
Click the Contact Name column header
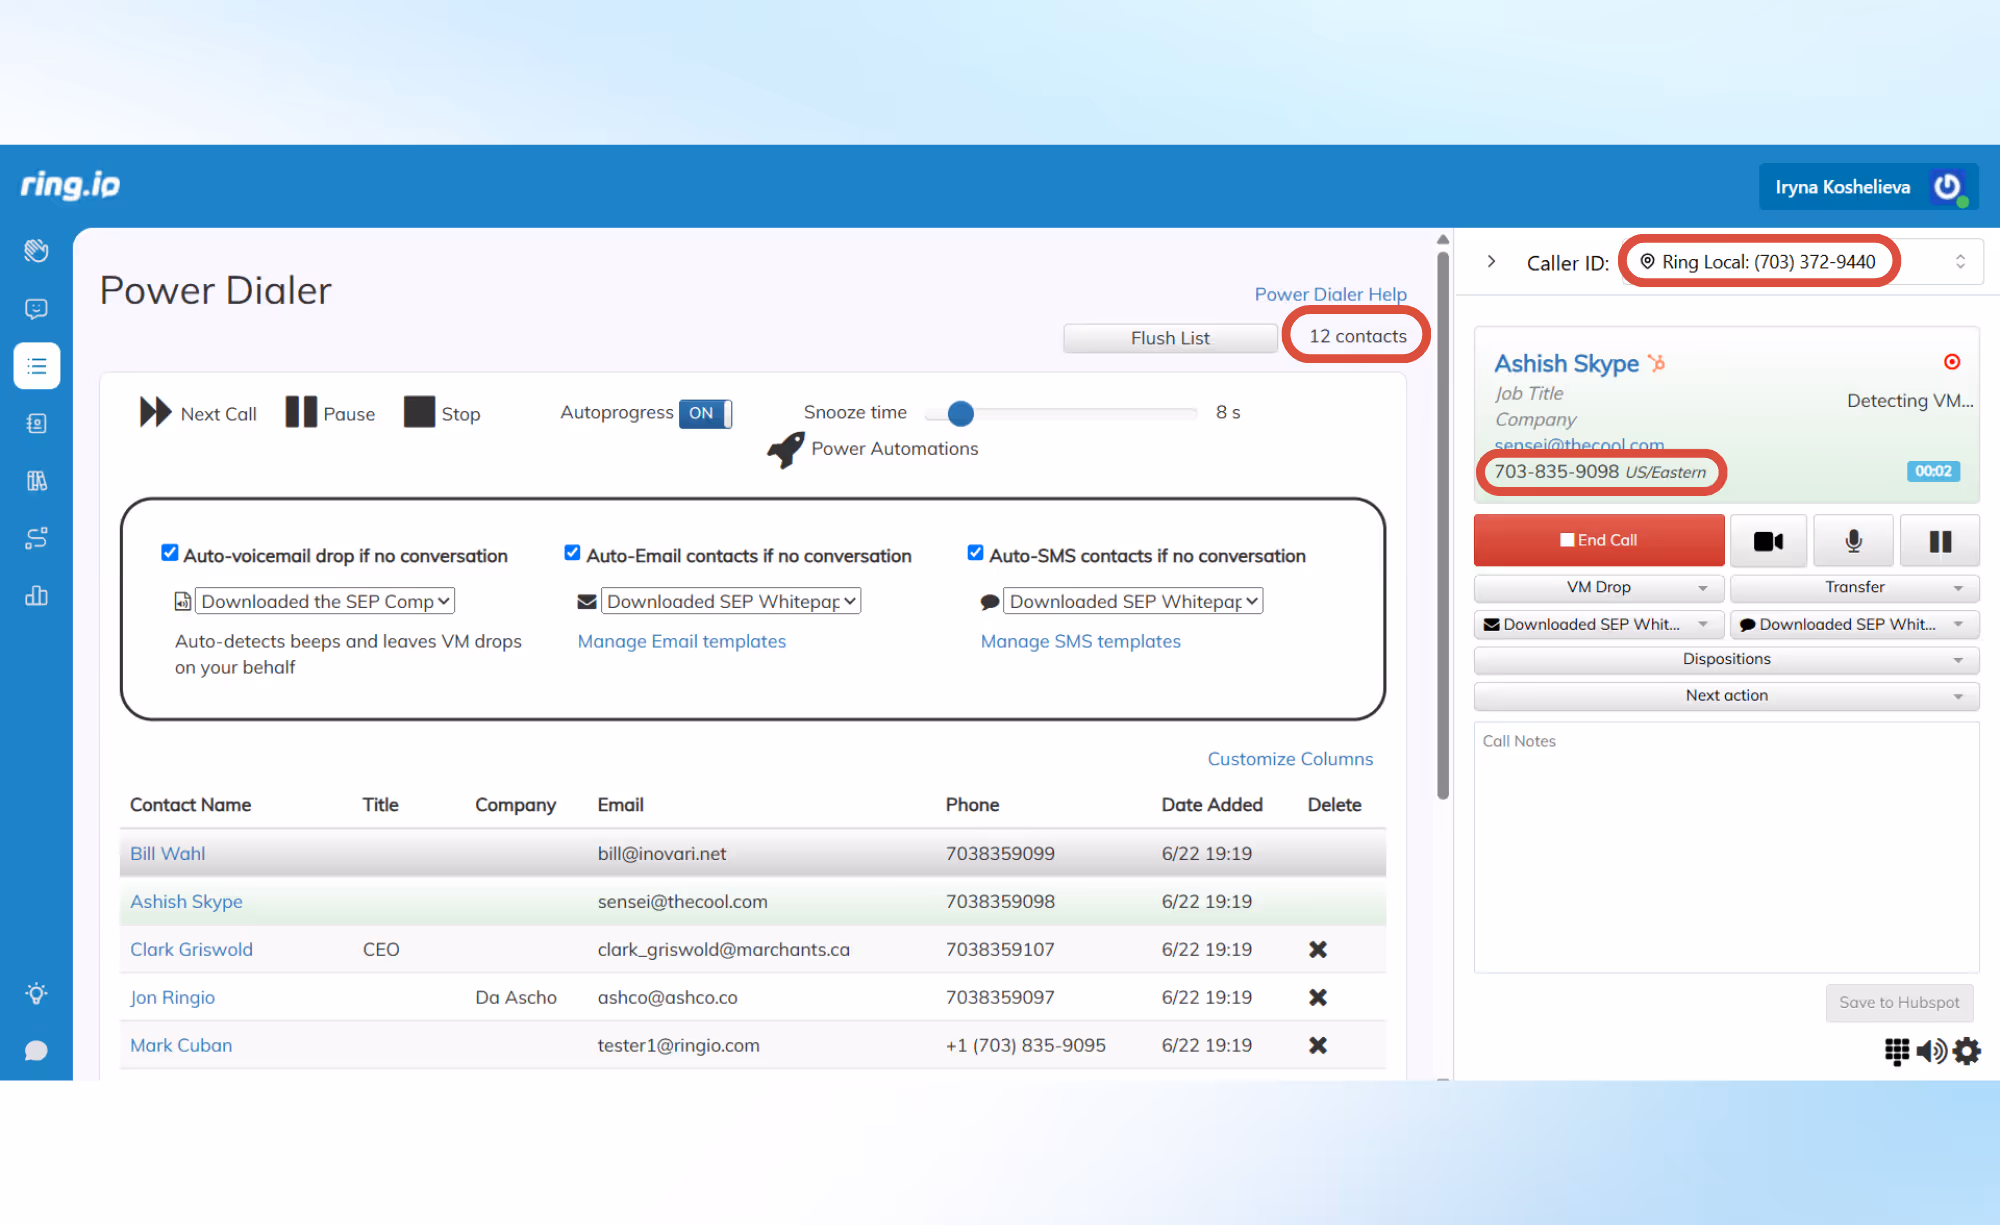(x=190, y=805)
